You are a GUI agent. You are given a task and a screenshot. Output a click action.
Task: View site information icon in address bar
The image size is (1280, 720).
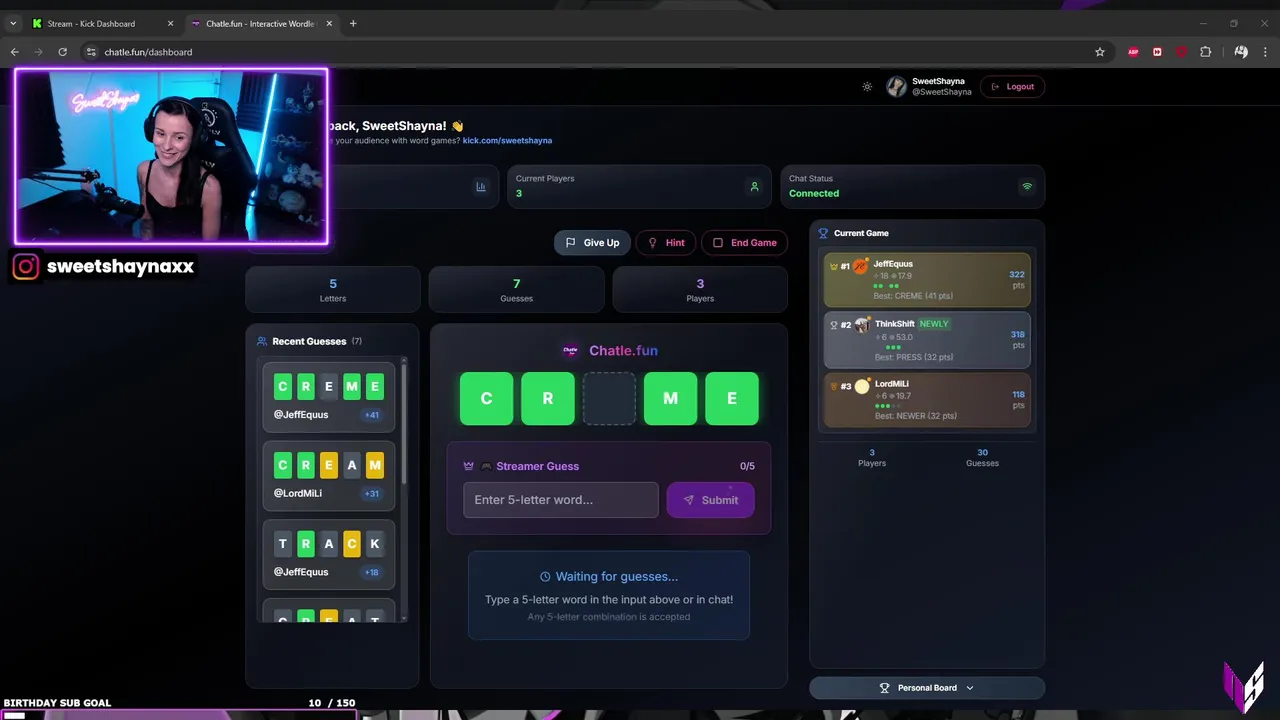tap(91, 52)
